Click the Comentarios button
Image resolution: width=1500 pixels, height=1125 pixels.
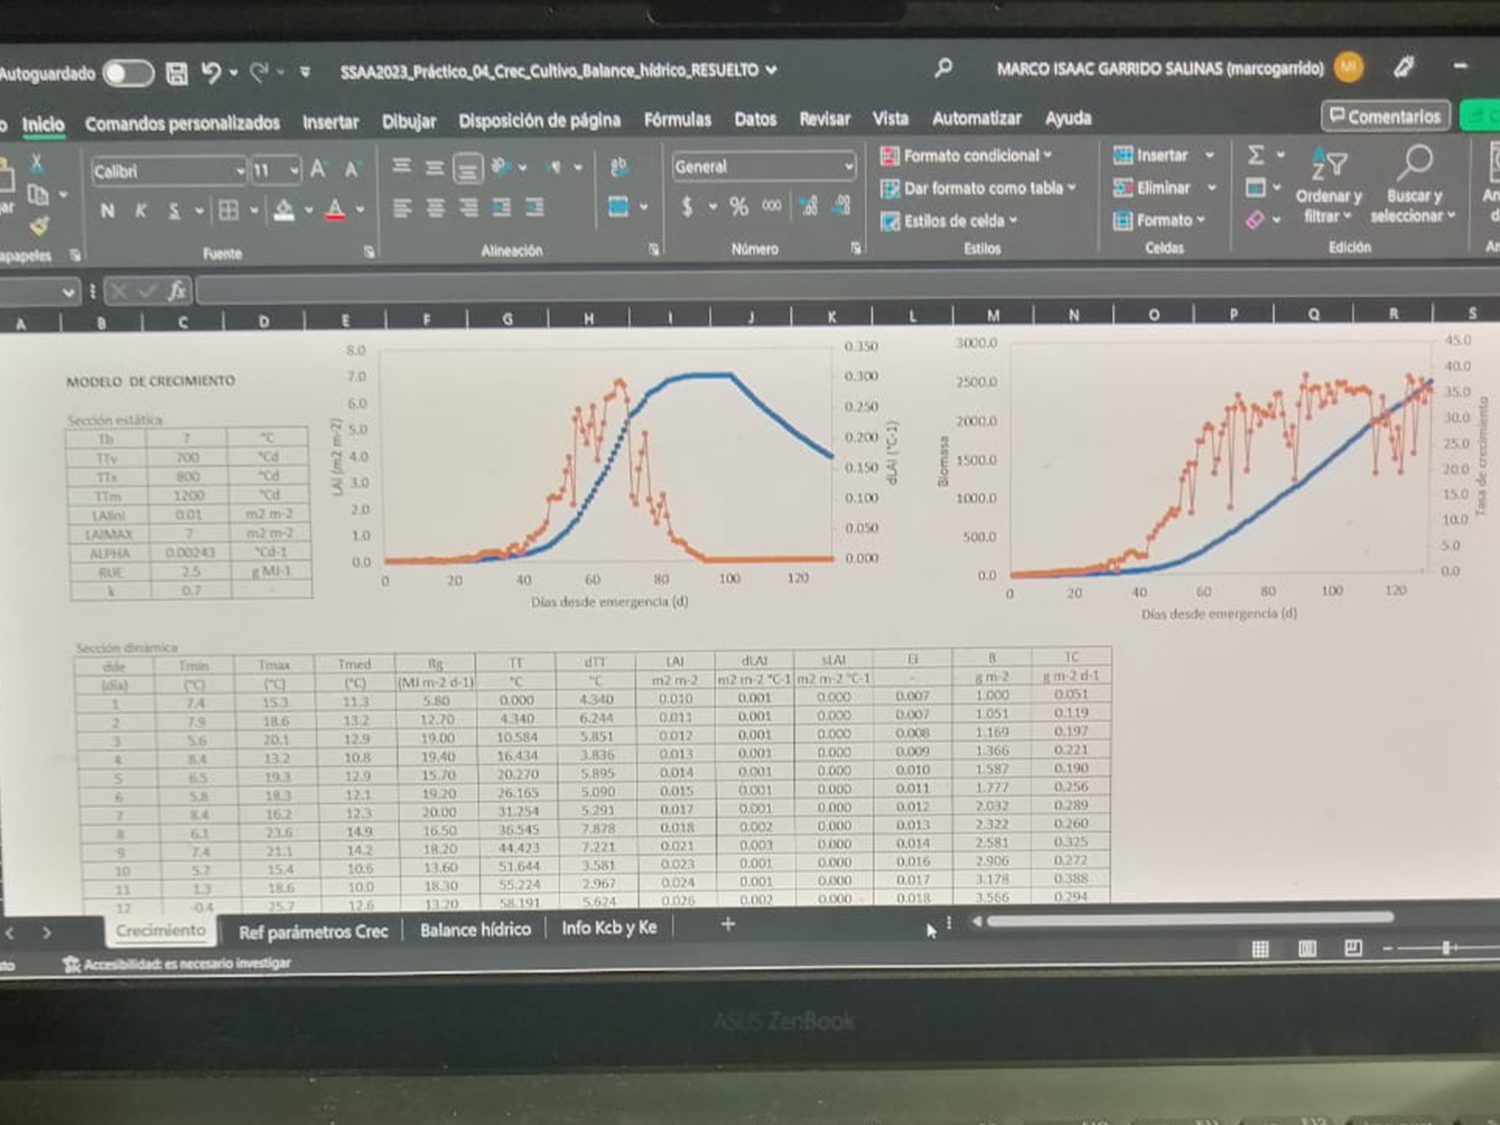coord(1385,116)
